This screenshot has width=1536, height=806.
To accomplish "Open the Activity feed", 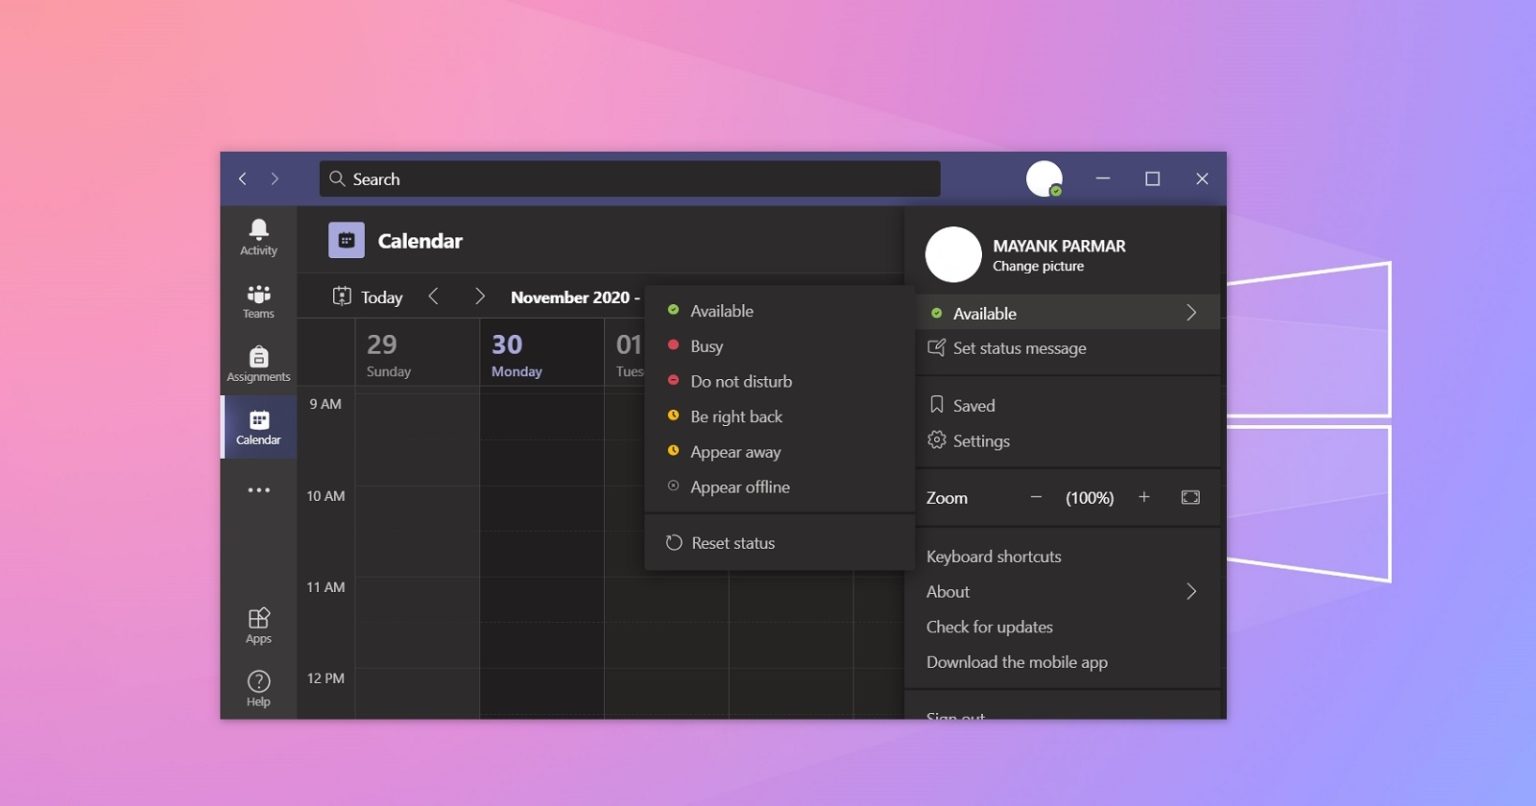I will 258,237.
